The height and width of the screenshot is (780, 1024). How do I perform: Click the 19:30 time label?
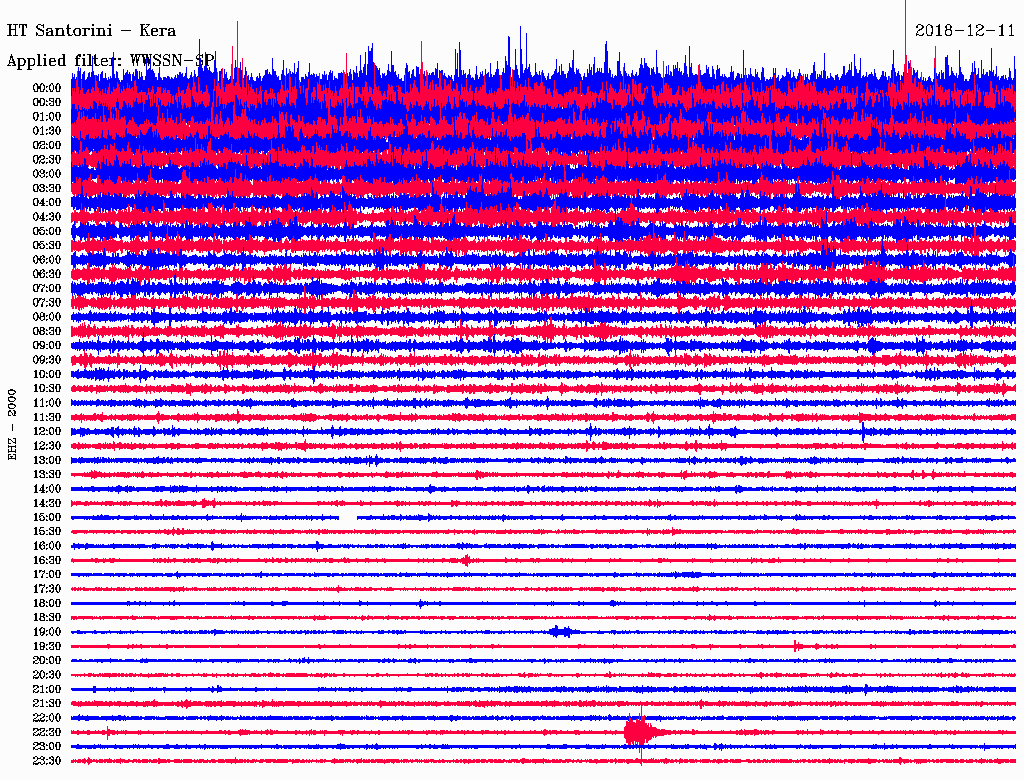pos(47,647)
